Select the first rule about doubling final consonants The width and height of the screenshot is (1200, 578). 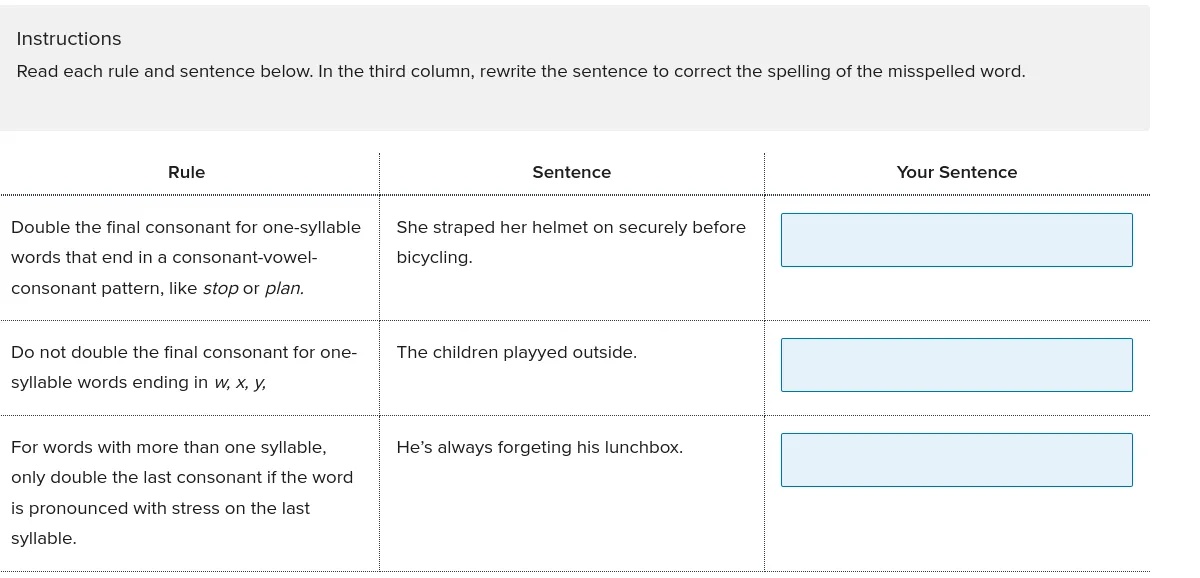coord(186,257)
